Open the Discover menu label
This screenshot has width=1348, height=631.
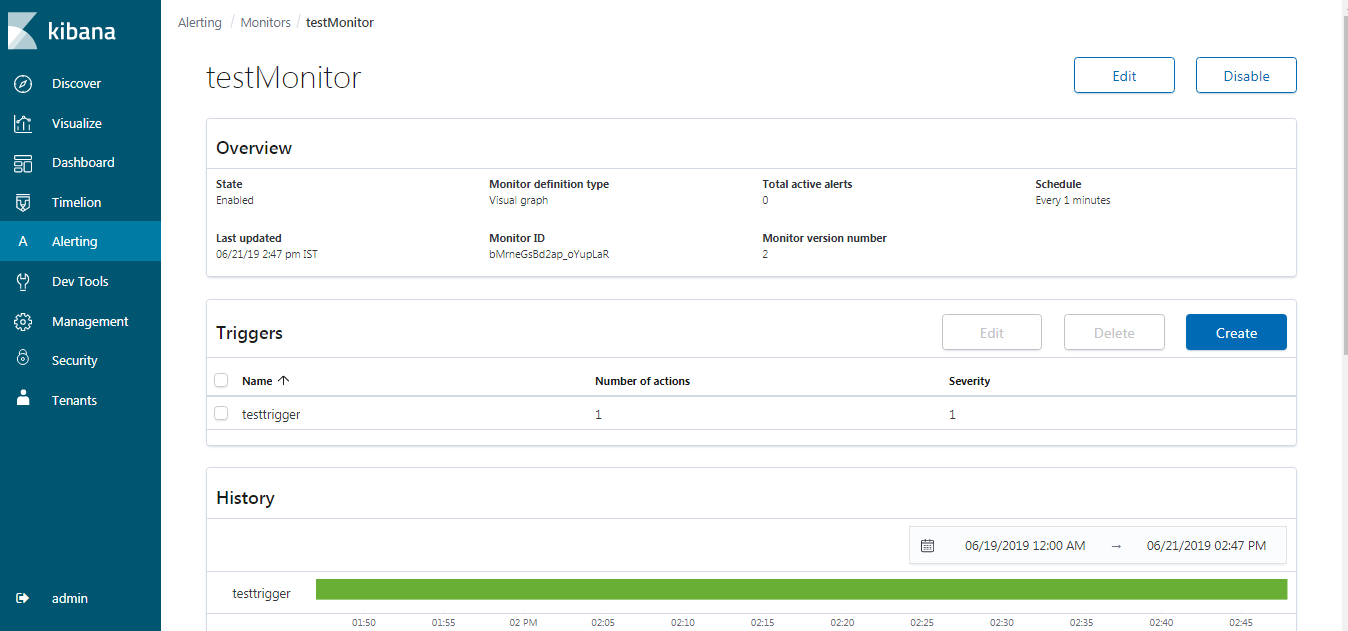[x=76, y=84]
